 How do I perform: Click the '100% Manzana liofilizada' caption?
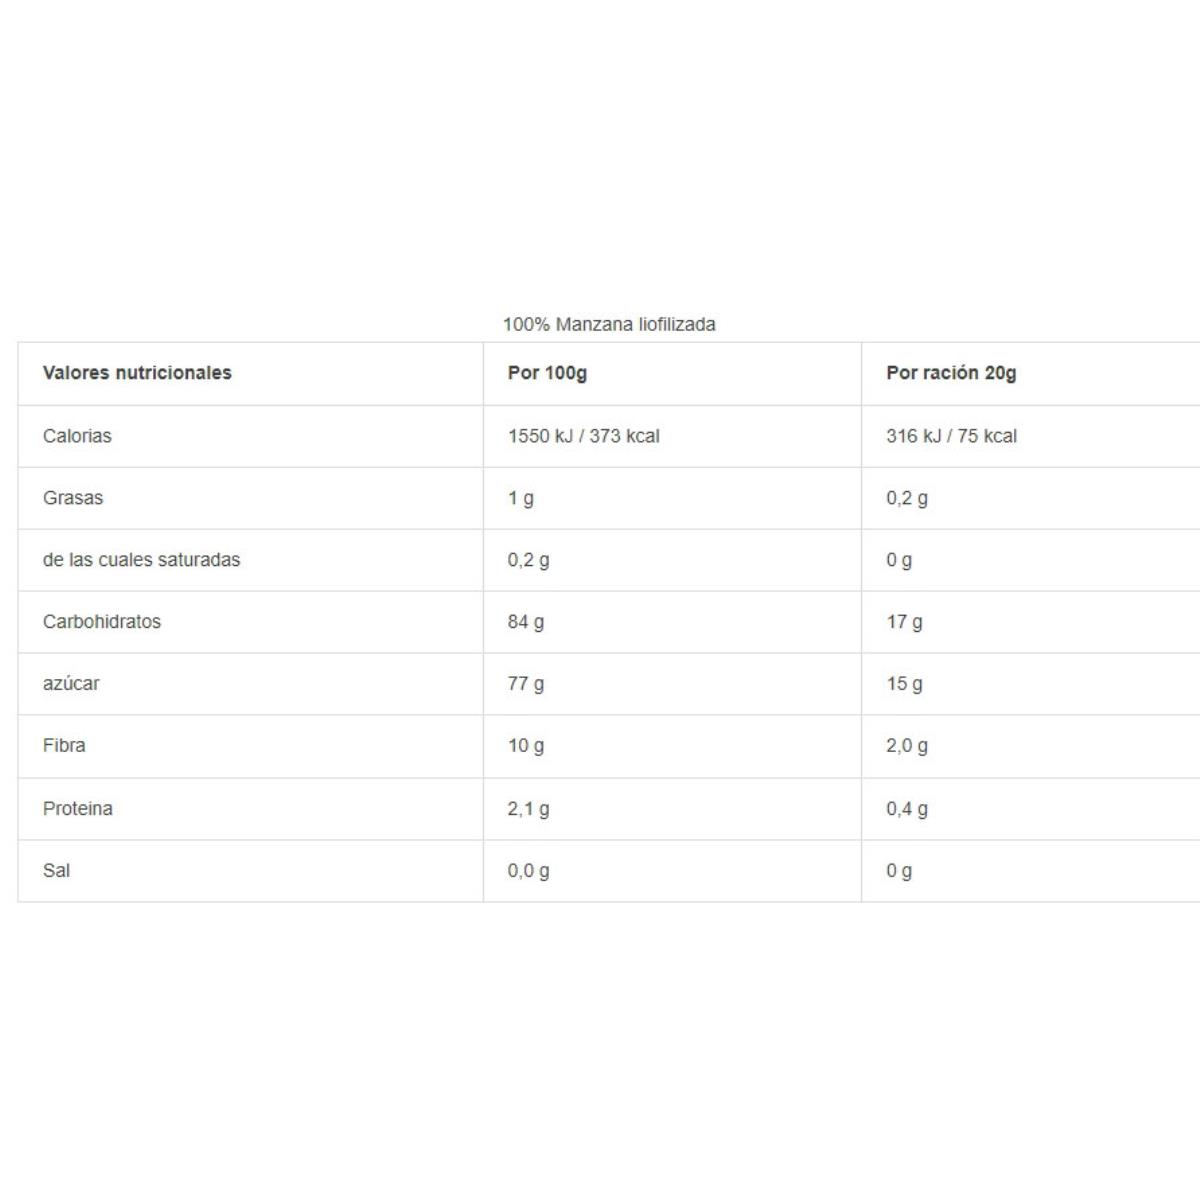pos(609,324)
